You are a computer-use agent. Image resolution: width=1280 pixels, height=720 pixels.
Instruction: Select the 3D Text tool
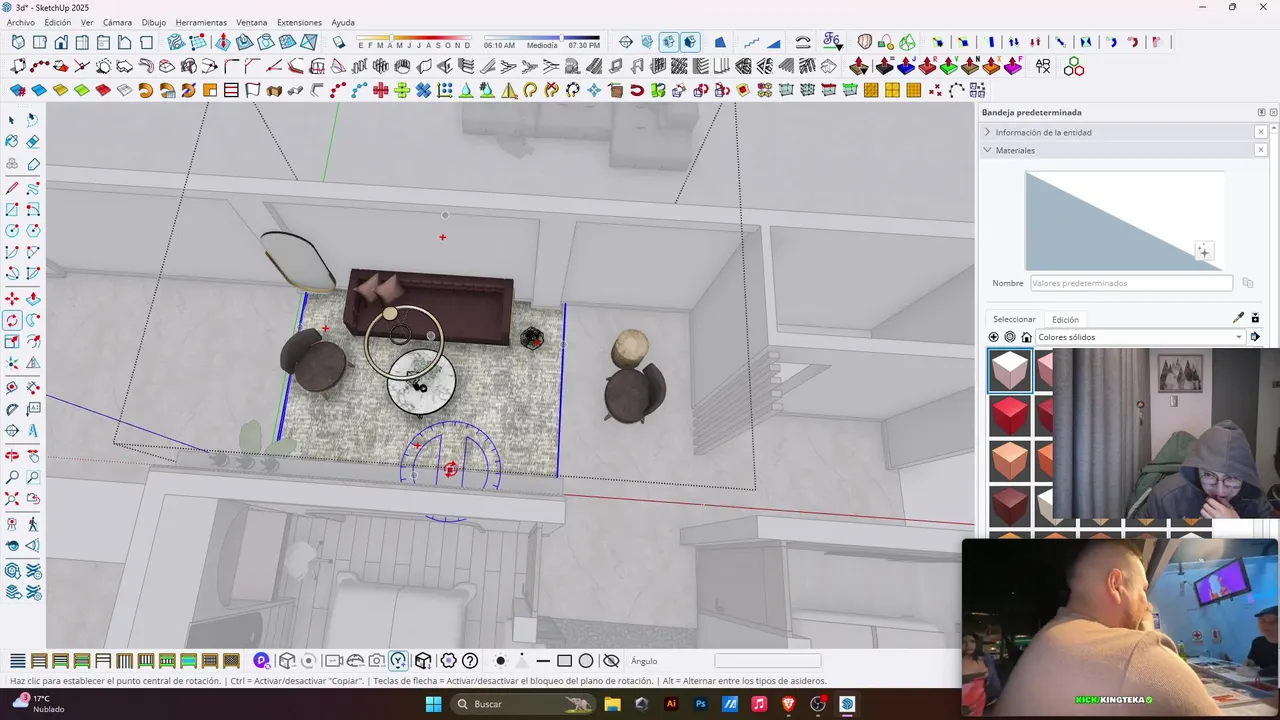[x=33, y=431]
